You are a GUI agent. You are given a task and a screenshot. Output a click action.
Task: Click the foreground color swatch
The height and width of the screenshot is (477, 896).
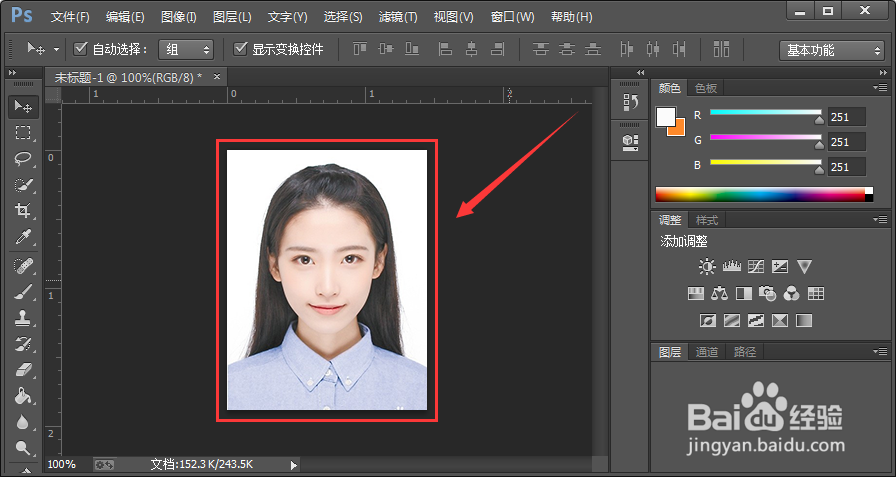point(666,117)
